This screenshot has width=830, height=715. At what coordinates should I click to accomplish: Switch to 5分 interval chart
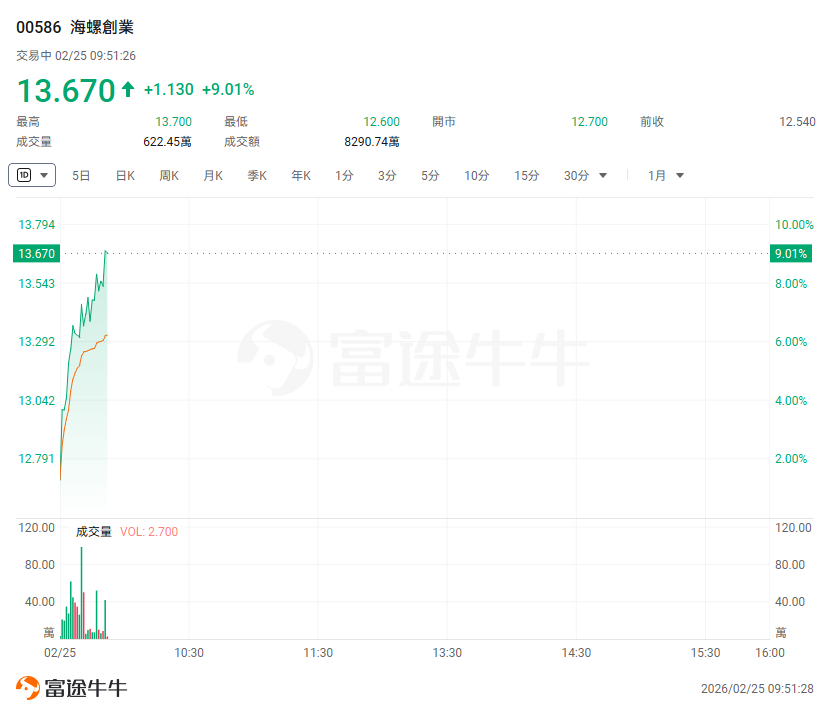coord(430,176)
